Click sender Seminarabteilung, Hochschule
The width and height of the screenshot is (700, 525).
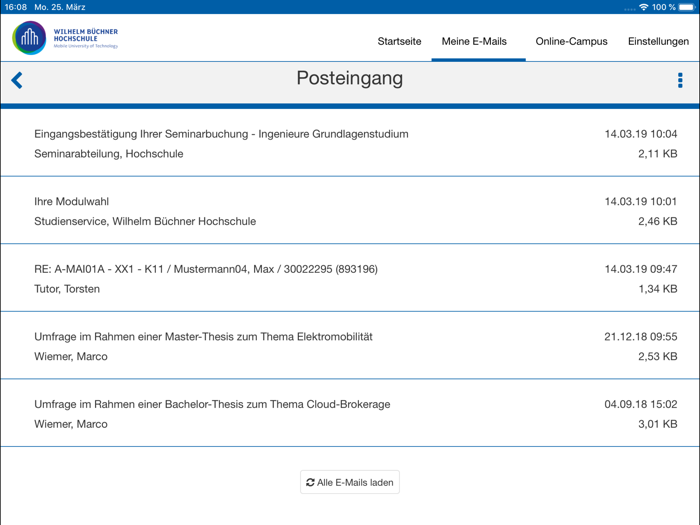[108, 154]
